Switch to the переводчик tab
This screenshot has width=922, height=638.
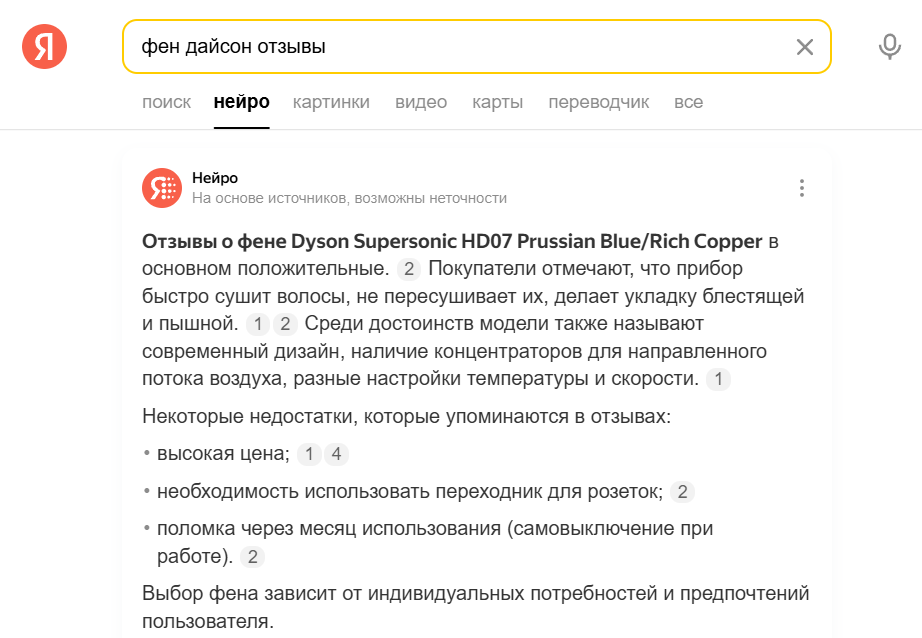pos(598,102)
